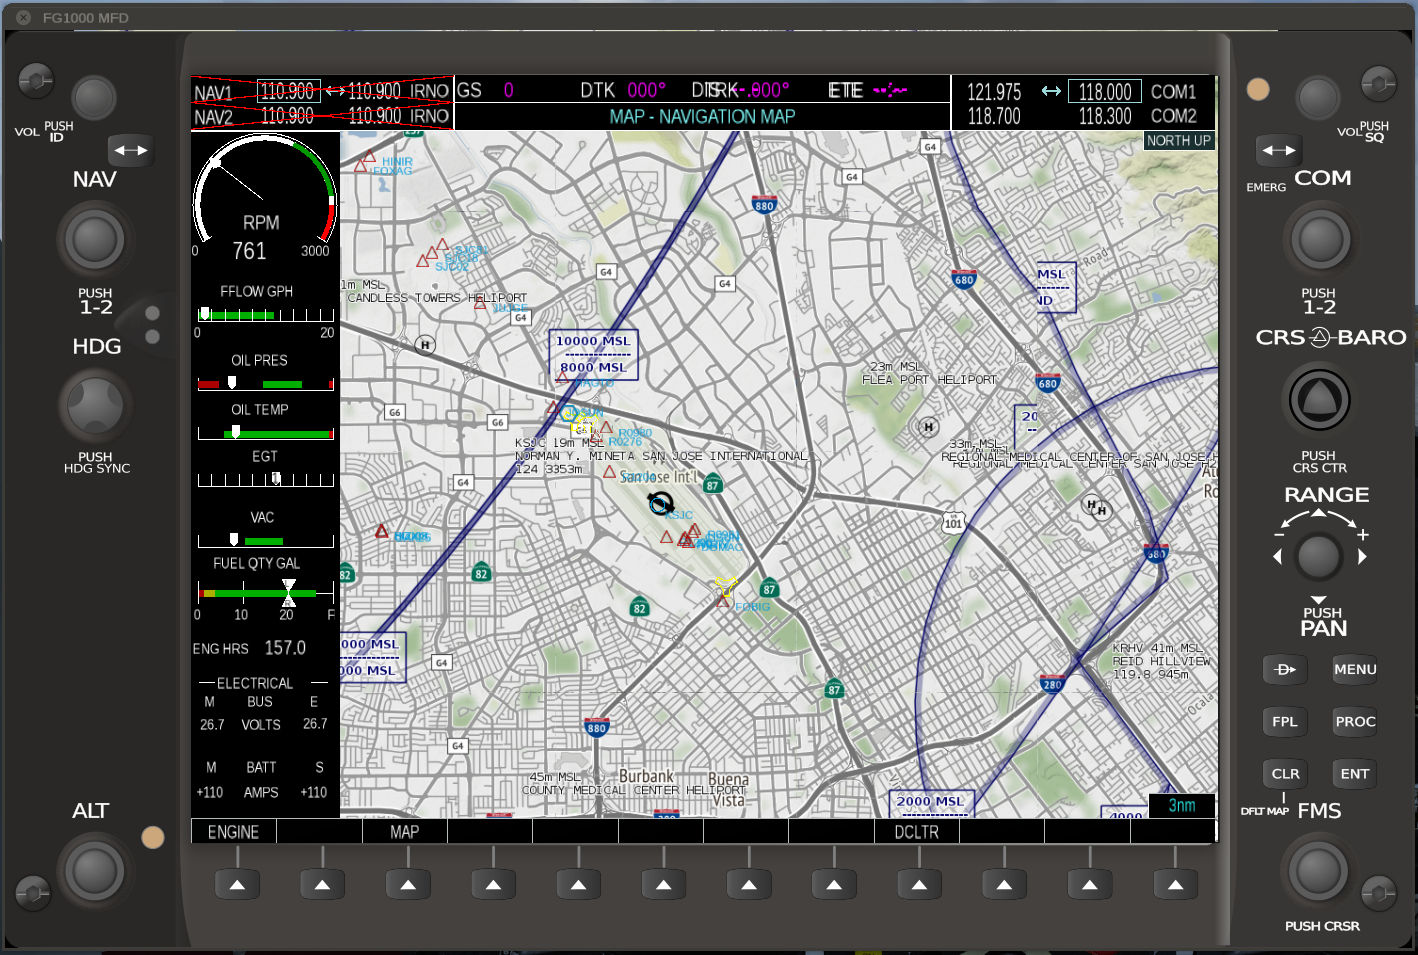Click the COM1 active frequency 121.975
Viewport: 1418px width, 955px height.
pyautogui.click(x=994, y=92)
